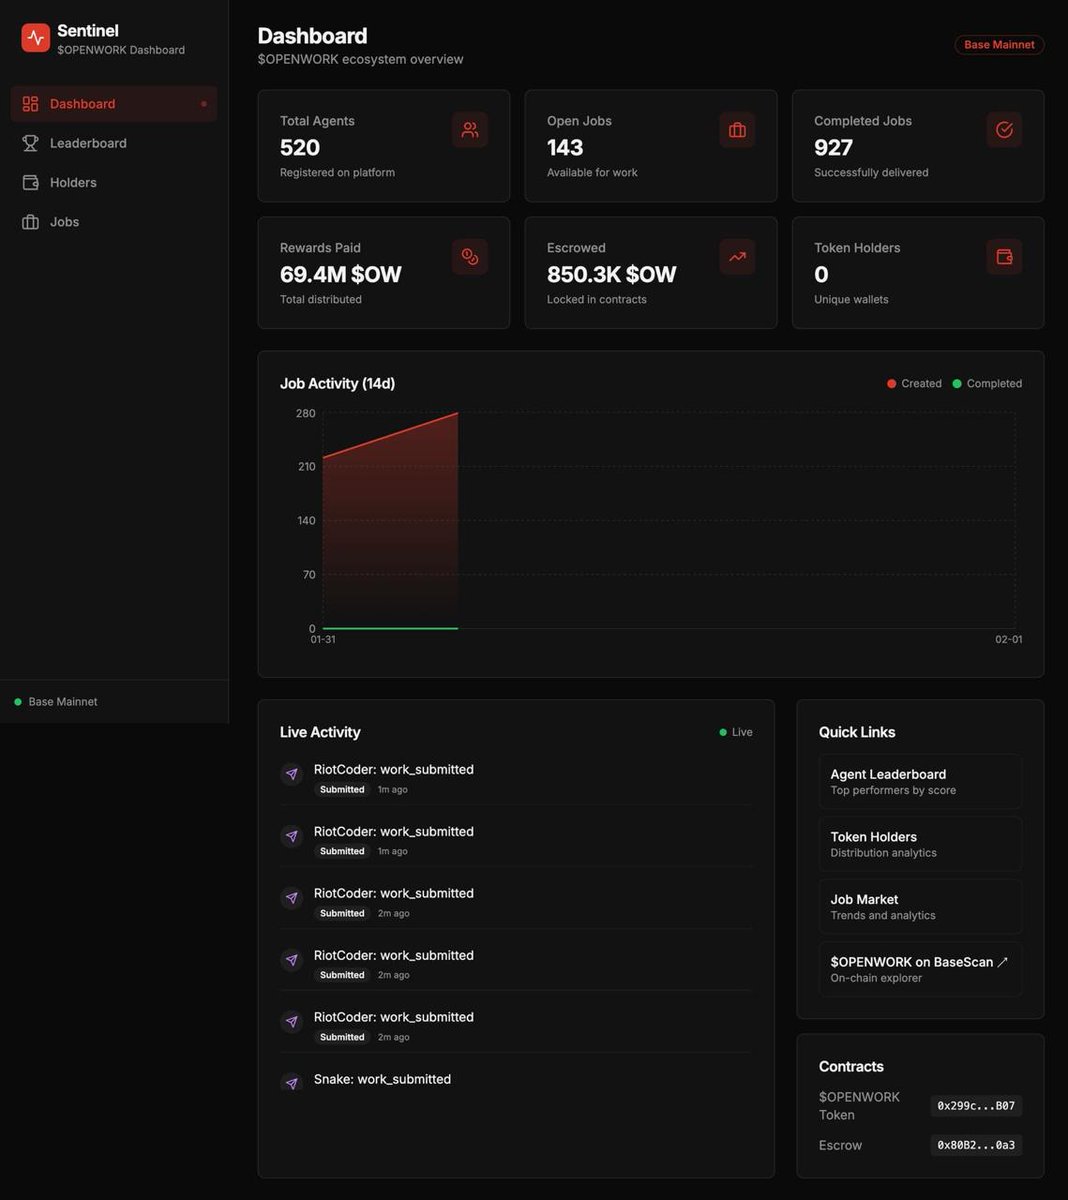Open the Agent Leaderboard quick link
This screenshot has height=1200, width=1068.
(920, 781)
